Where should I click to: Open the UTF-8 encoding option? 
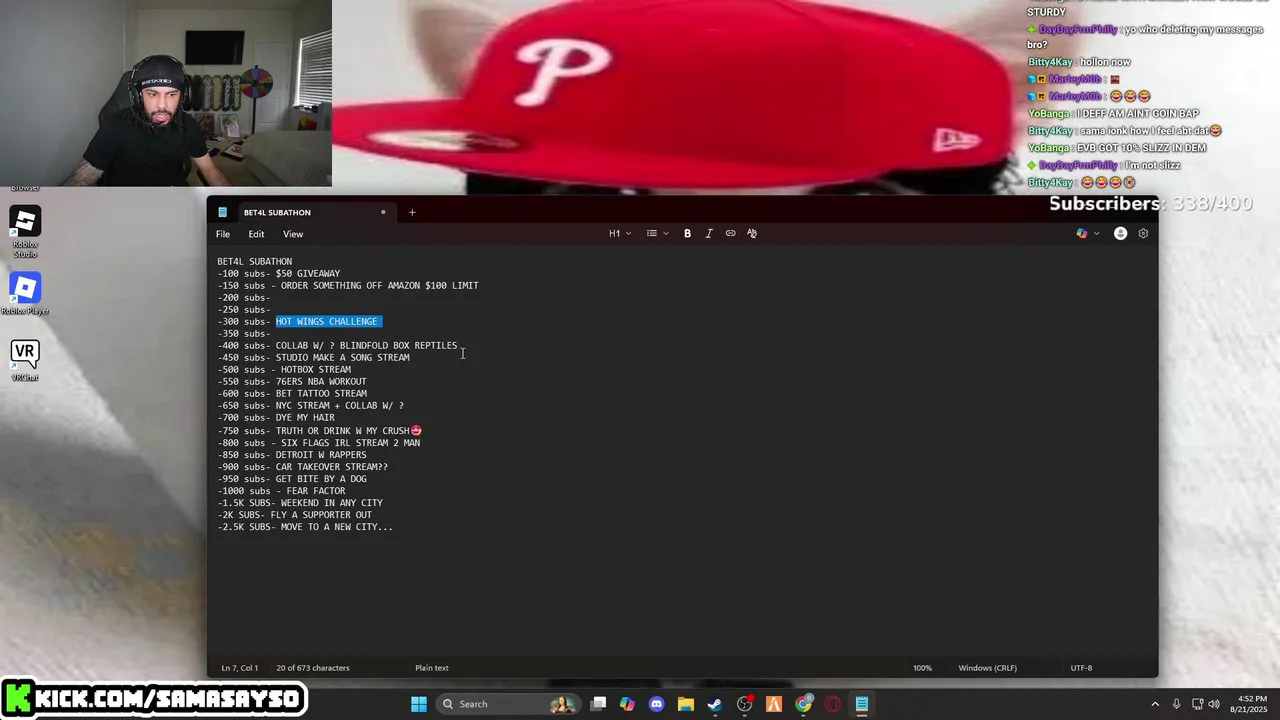(1081, 668)
